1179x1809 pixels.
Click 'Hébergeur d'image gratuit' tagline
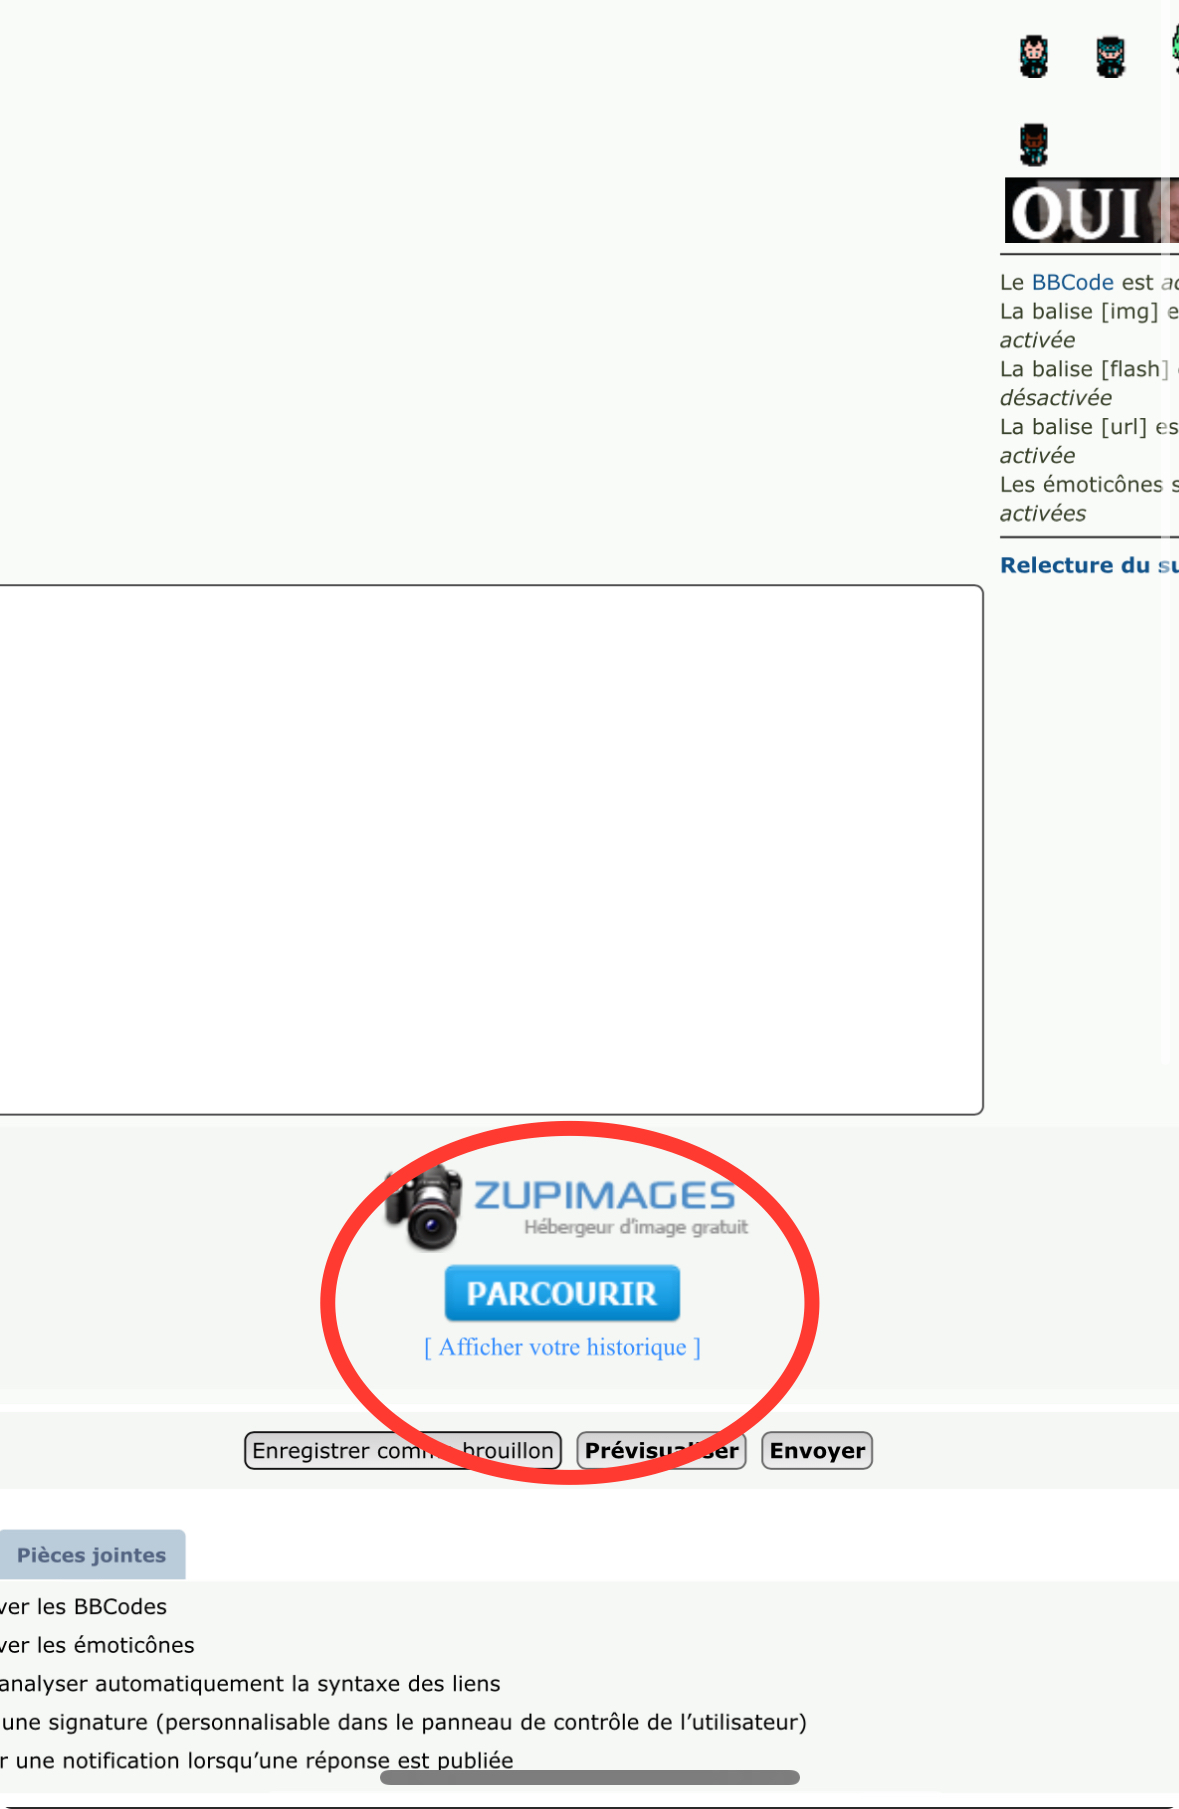(636, 1227)
